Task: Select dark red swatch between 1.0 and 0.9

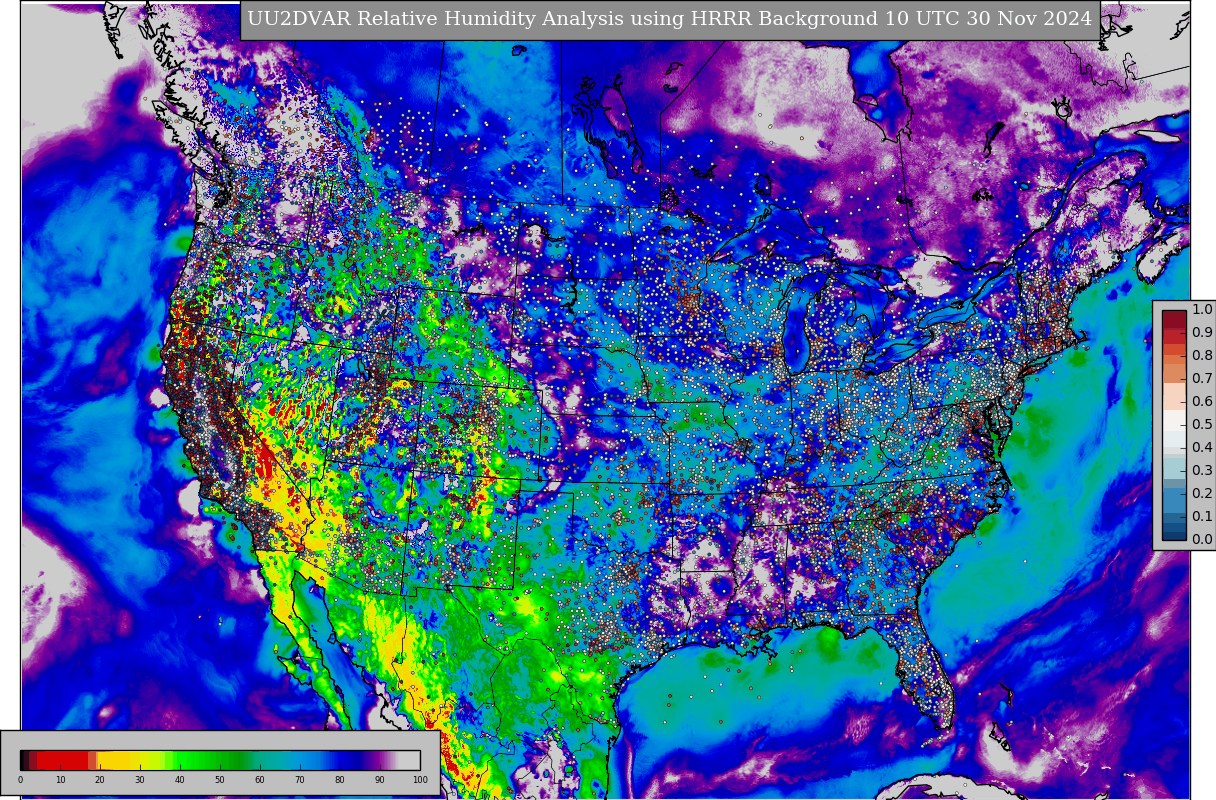Action: click(1174, 321)
